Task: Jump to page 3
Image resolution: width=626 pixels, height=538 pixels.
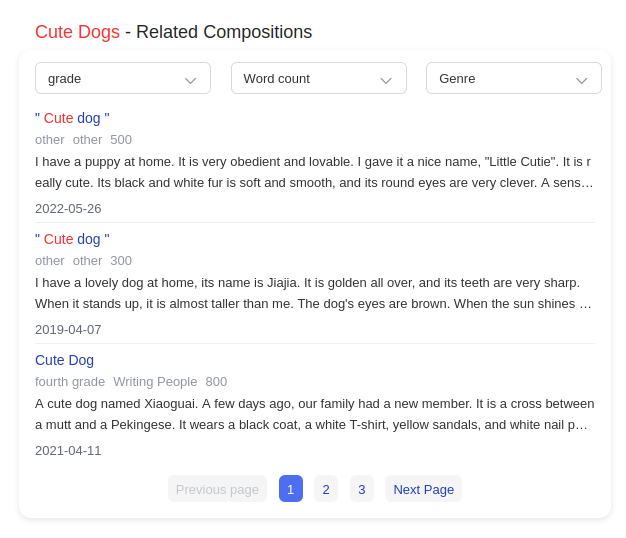Action: click(362, 489)
